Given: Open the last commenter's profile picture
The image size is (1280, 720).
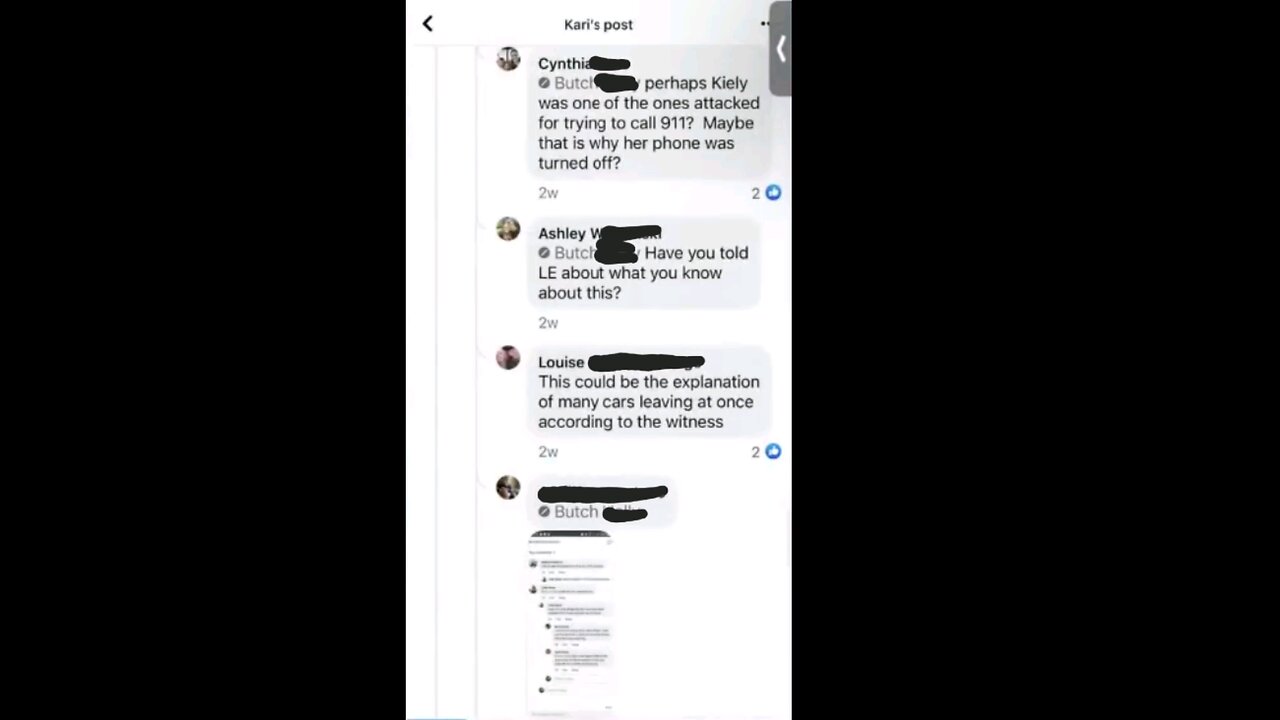Looking at the screenshot, I should pos(508,487).
